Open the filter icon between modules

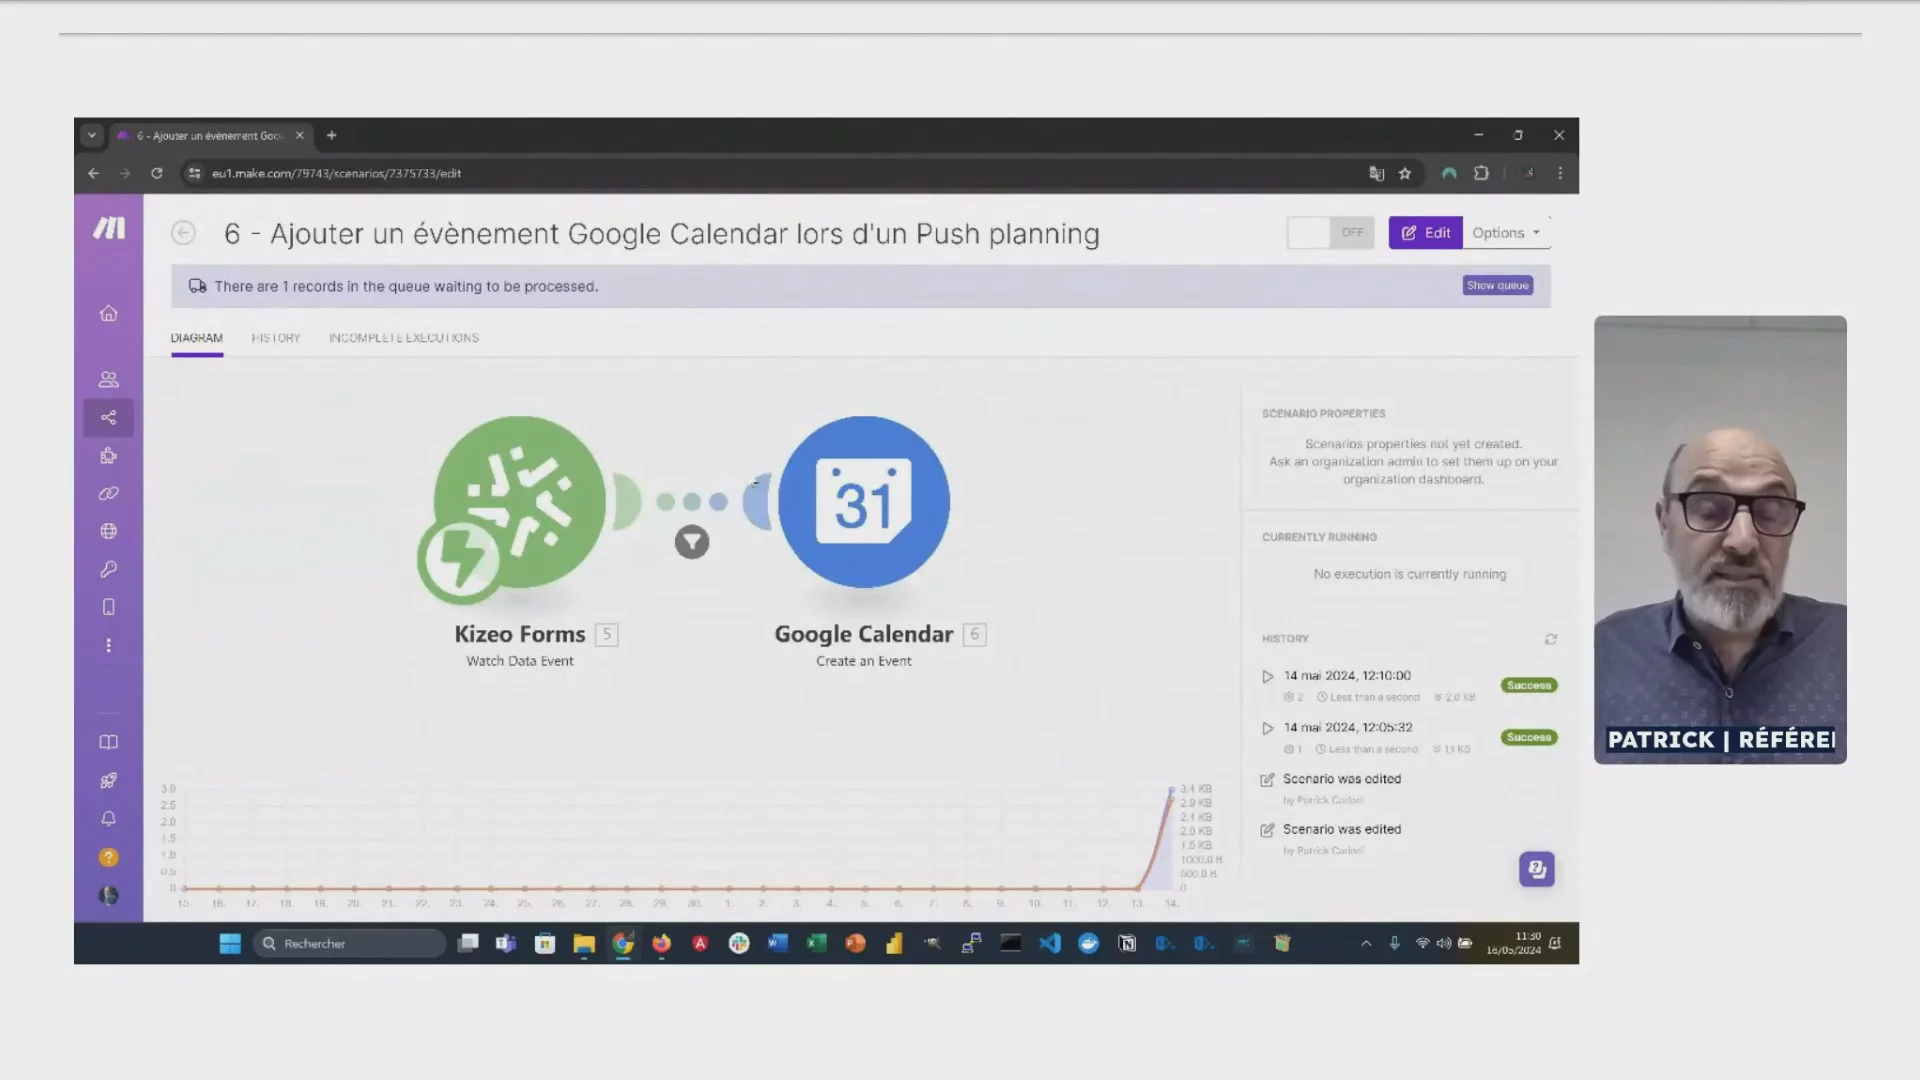click(691, 542)
